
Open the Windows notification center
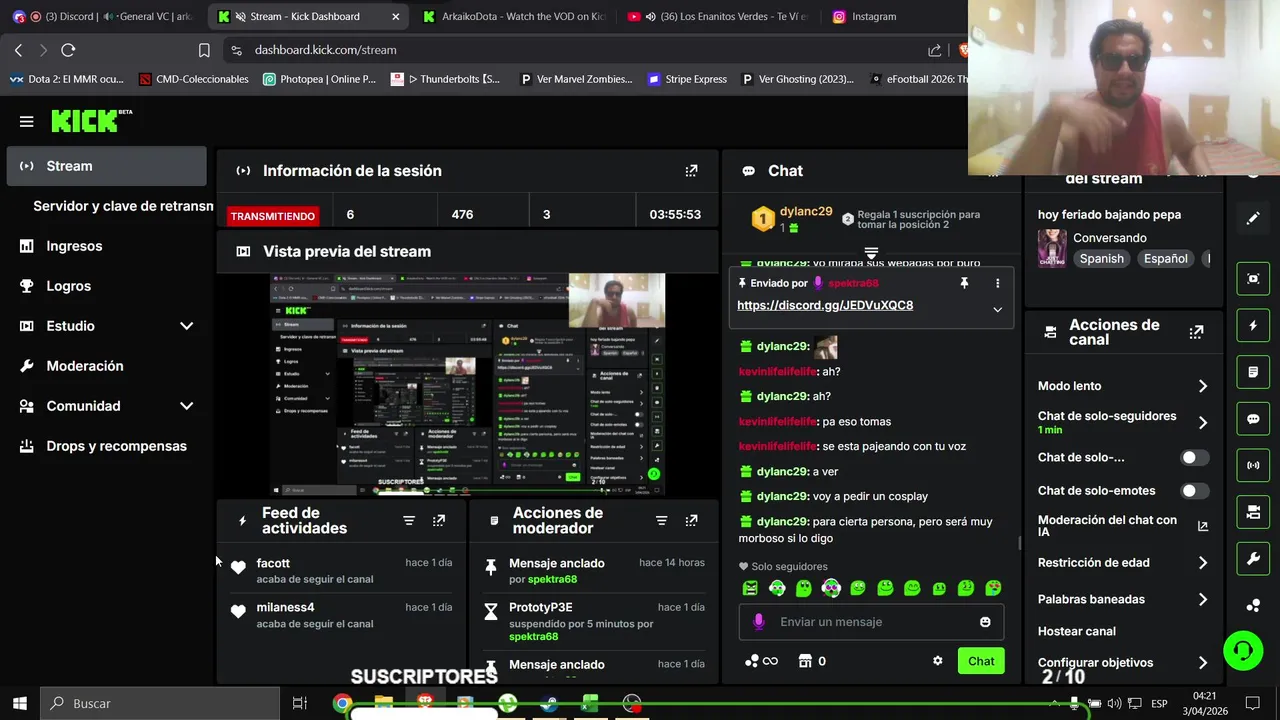[1252, 703]
